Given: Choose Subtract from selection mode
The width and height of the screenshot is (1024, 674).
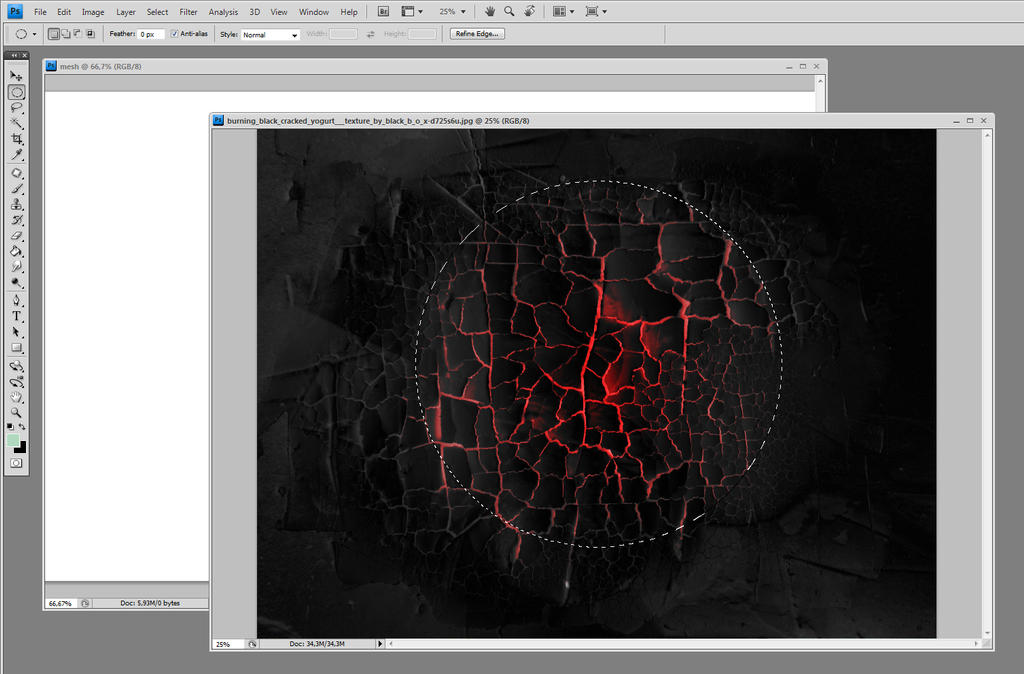Looking at the screenshot, I should point(78,34).
